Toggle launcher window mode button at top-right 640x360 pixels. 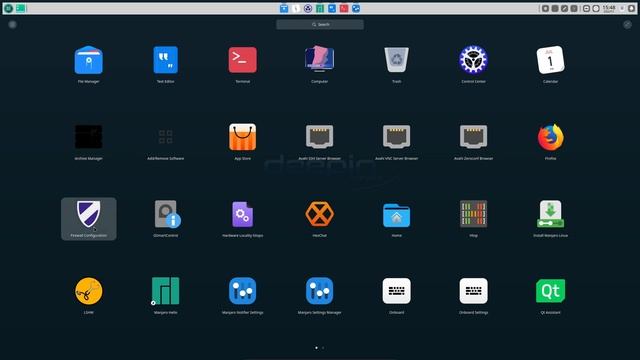[627, 24]
